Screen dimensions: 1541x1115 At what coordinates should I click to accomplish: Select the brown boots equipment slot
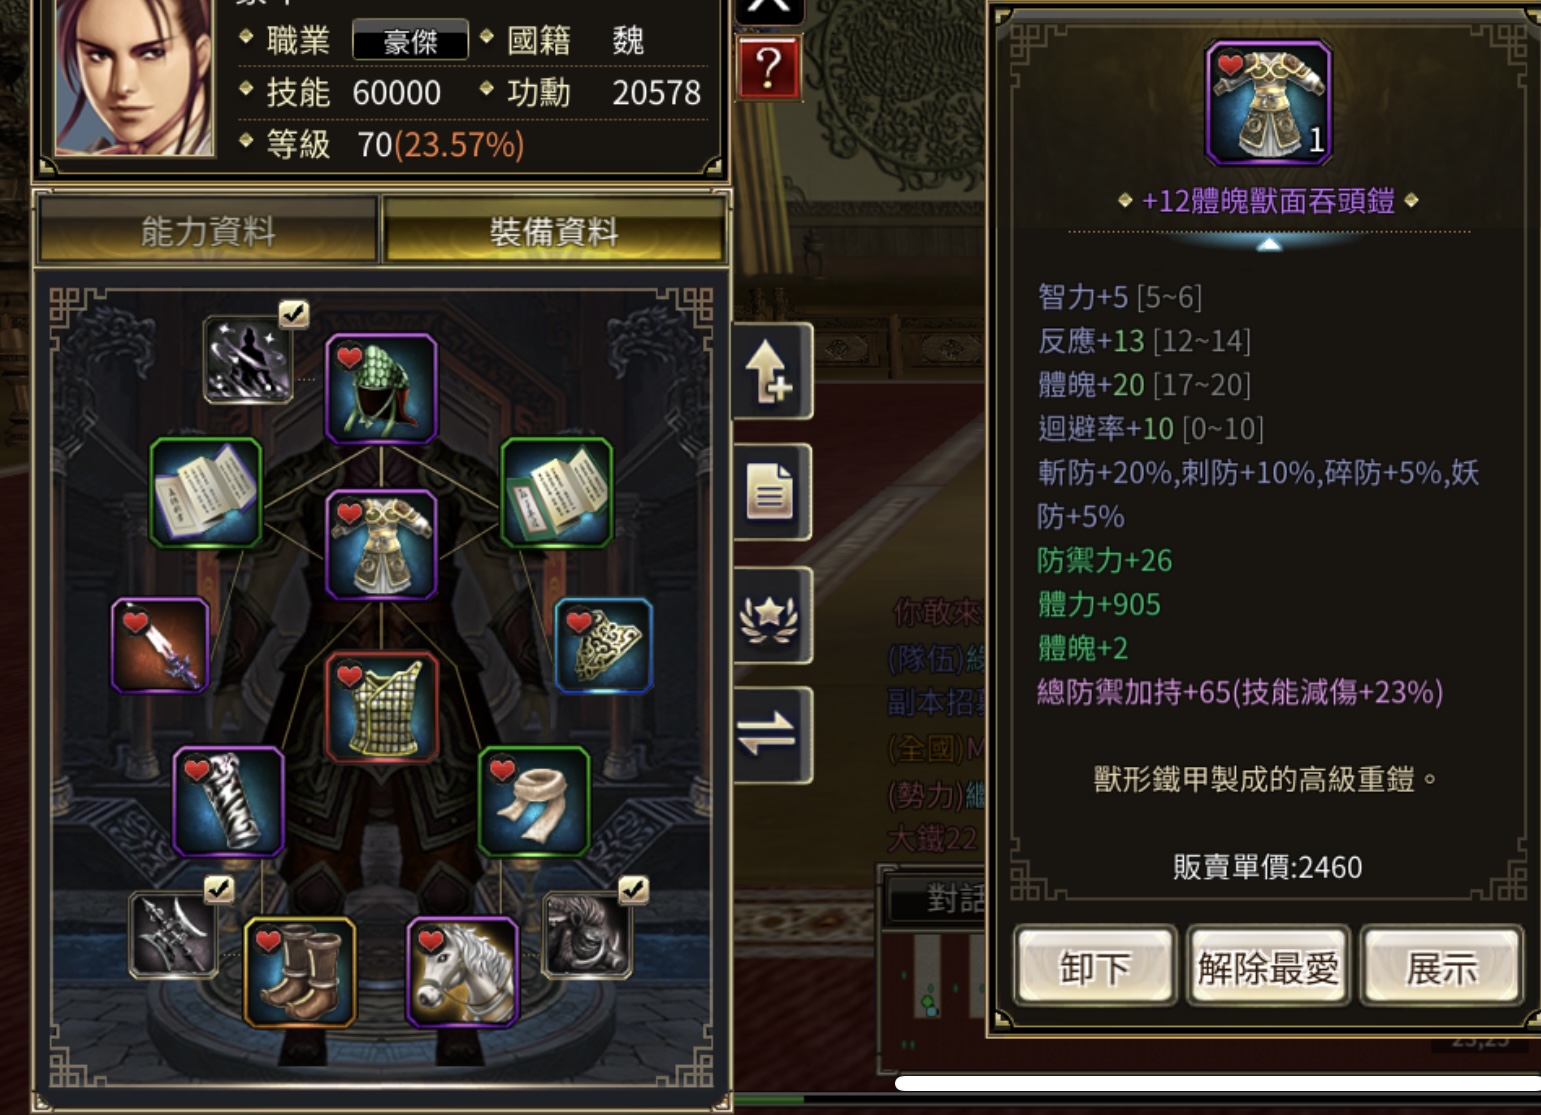[x=300, y=972]
